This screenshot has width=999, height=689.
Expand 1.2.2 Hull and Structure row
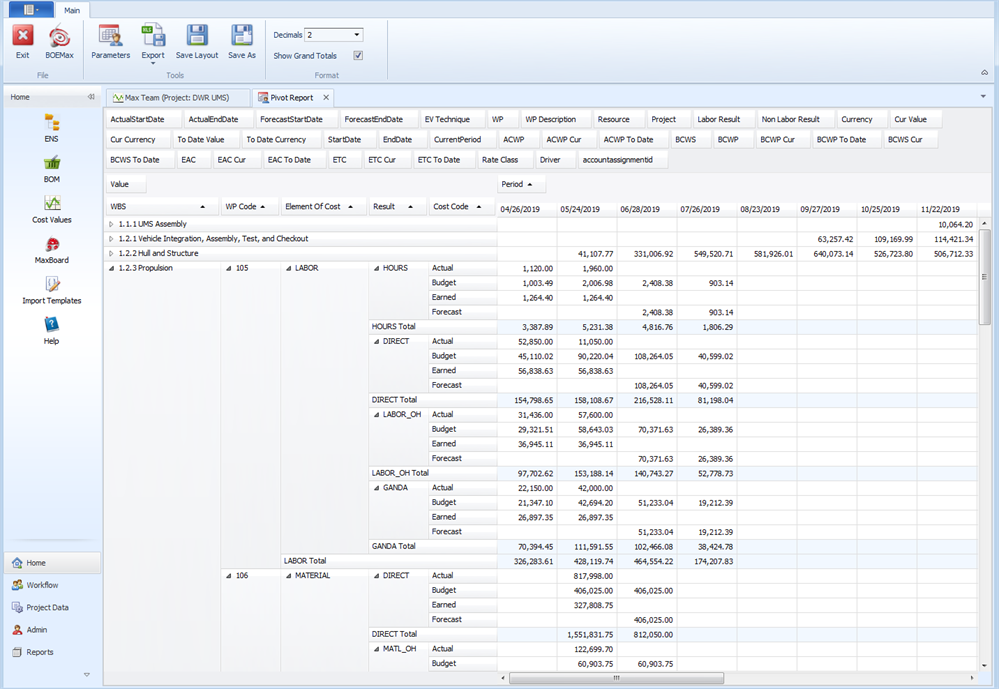coord(112,254)
